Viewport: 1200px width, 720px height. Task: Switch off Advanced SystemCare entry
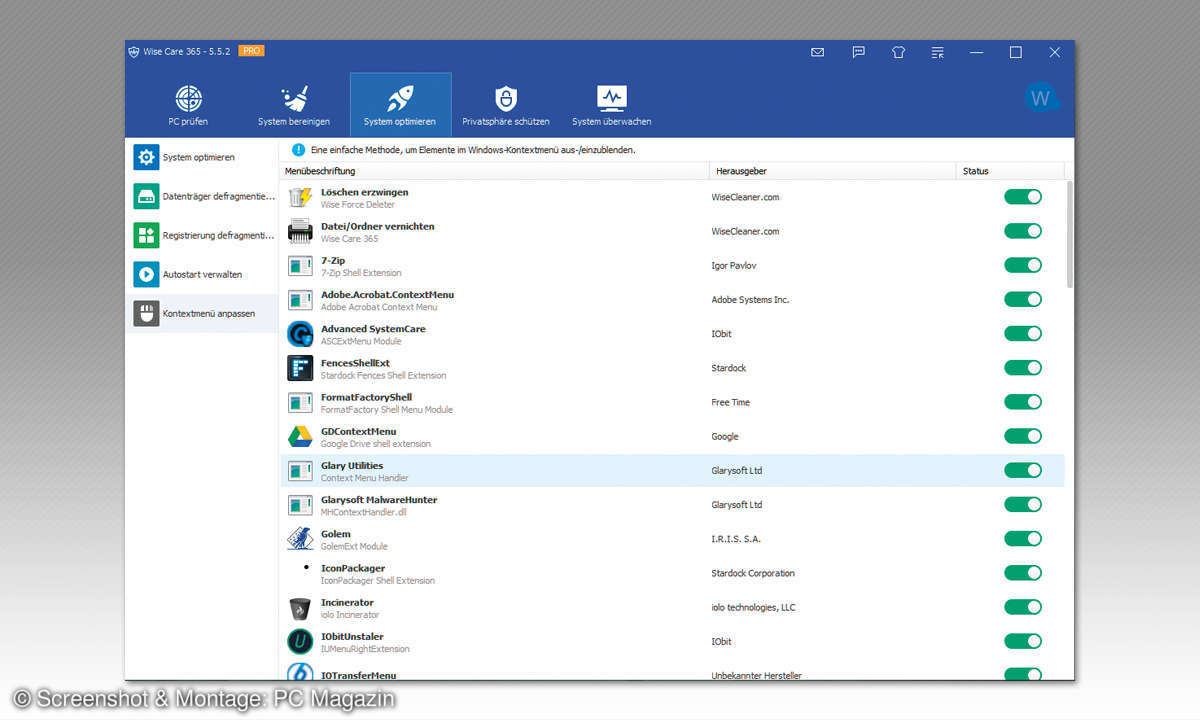pyautogui.click(x=1023, y=333)
